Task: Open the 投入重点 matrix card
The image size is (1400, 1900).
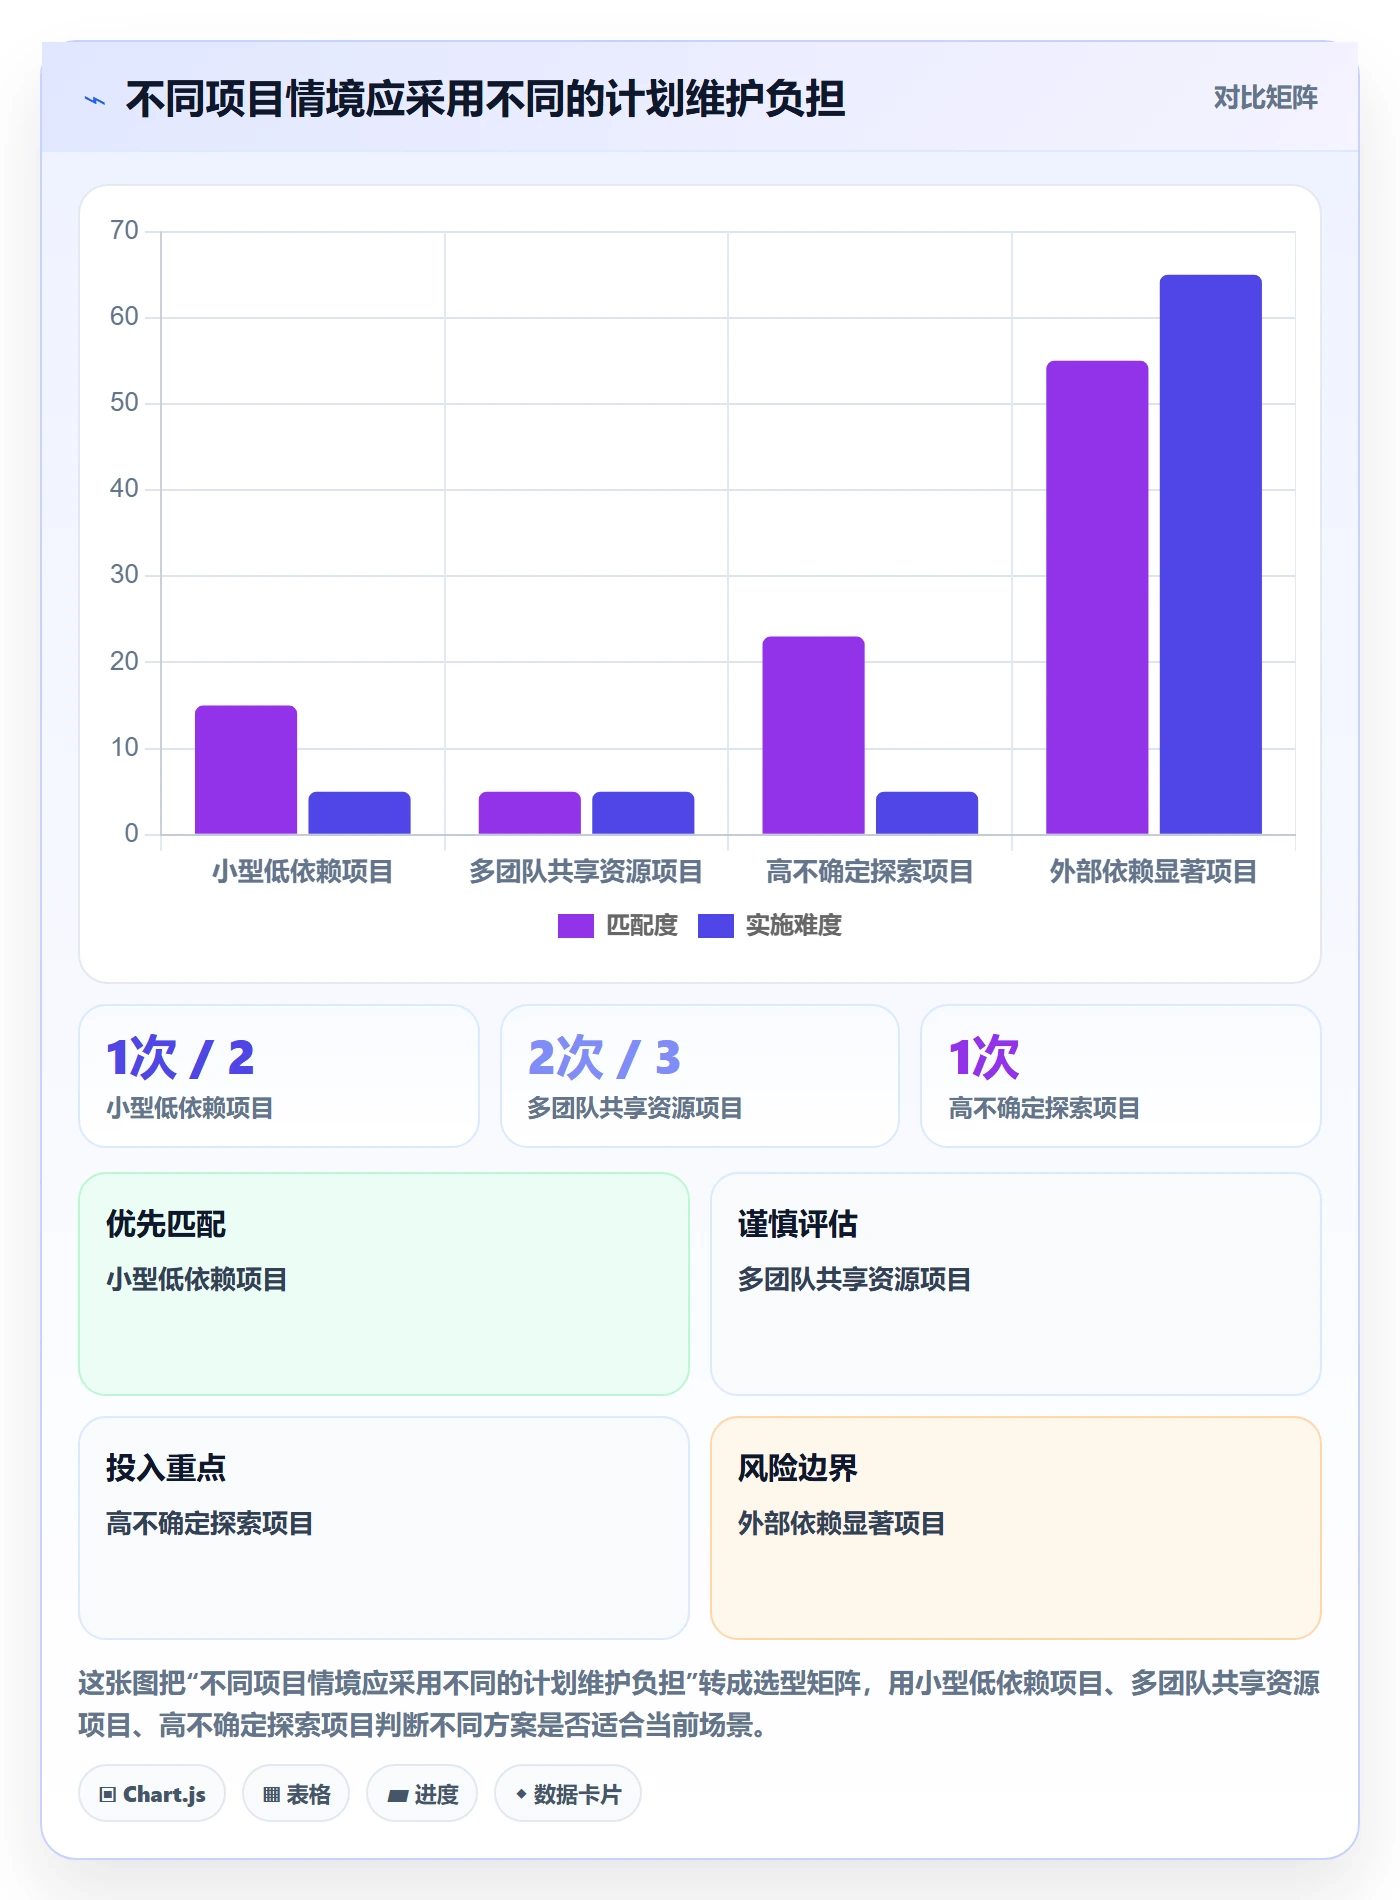Action: click(x=384, y=1528)
